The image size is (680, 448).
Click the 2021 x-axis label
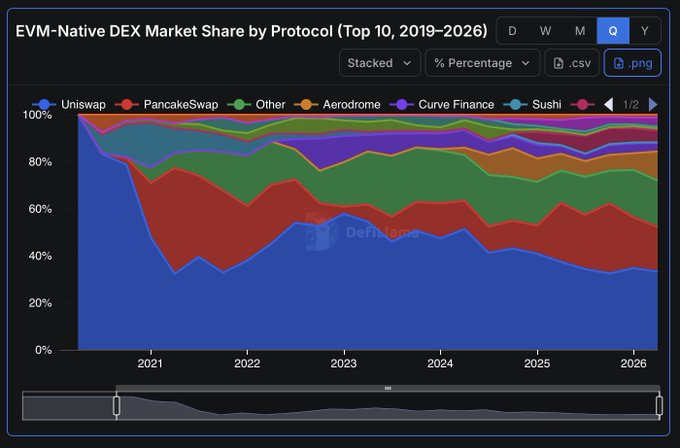[150, 363]
